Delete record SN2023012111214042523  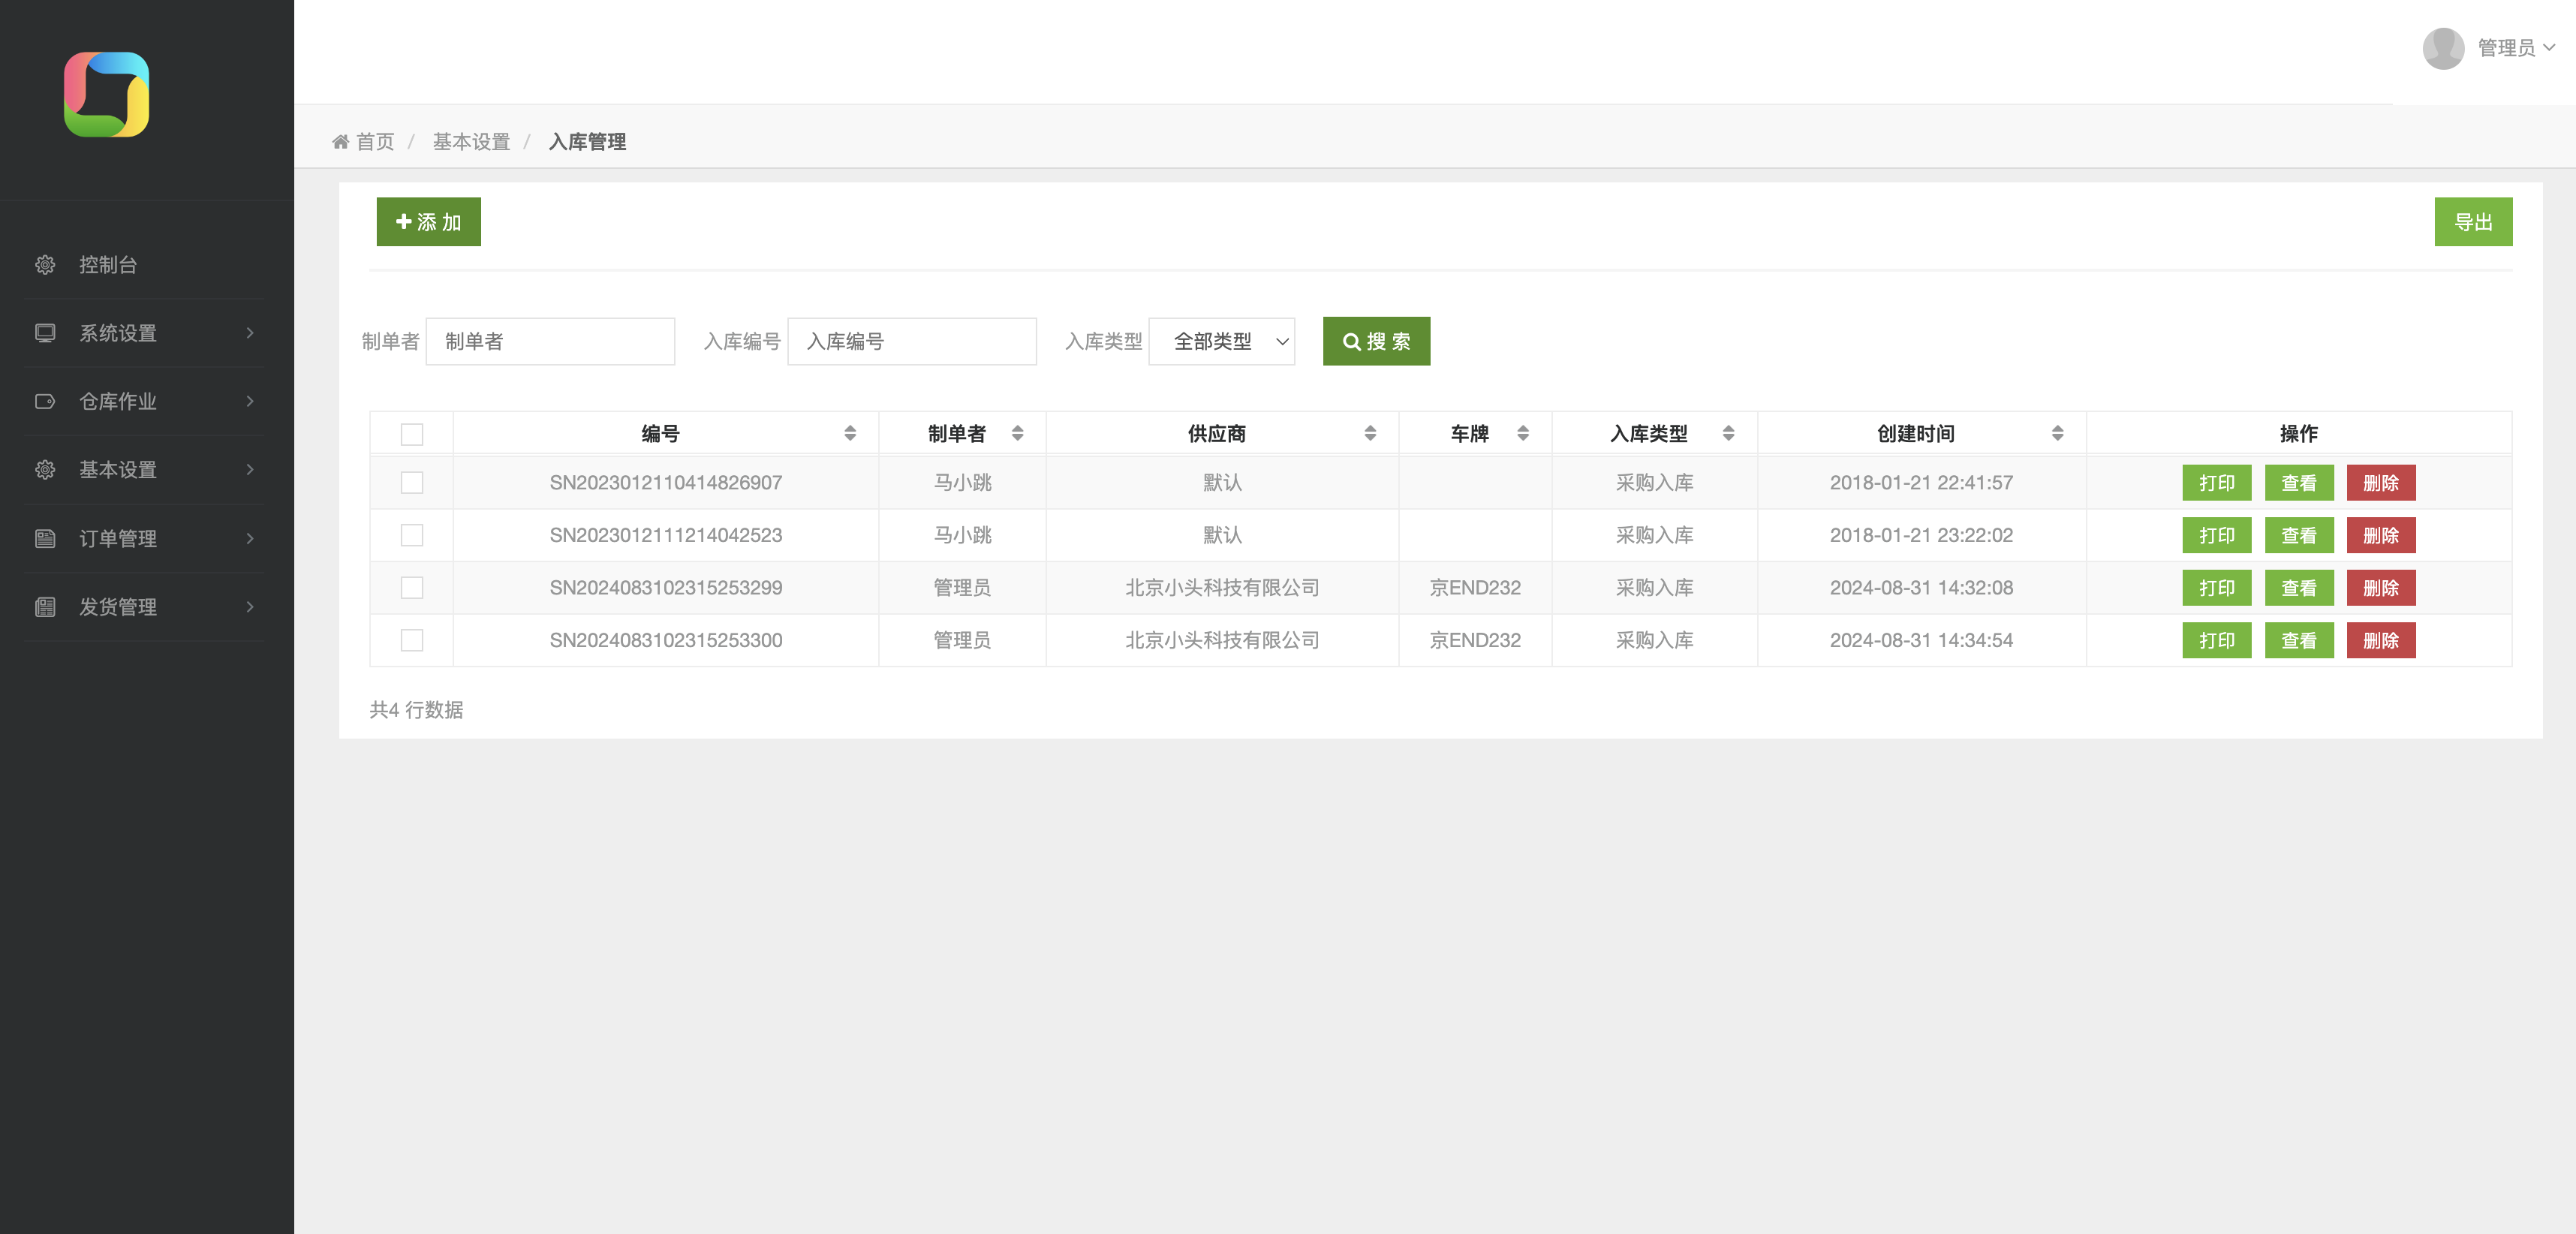(x=2381, y=535)
